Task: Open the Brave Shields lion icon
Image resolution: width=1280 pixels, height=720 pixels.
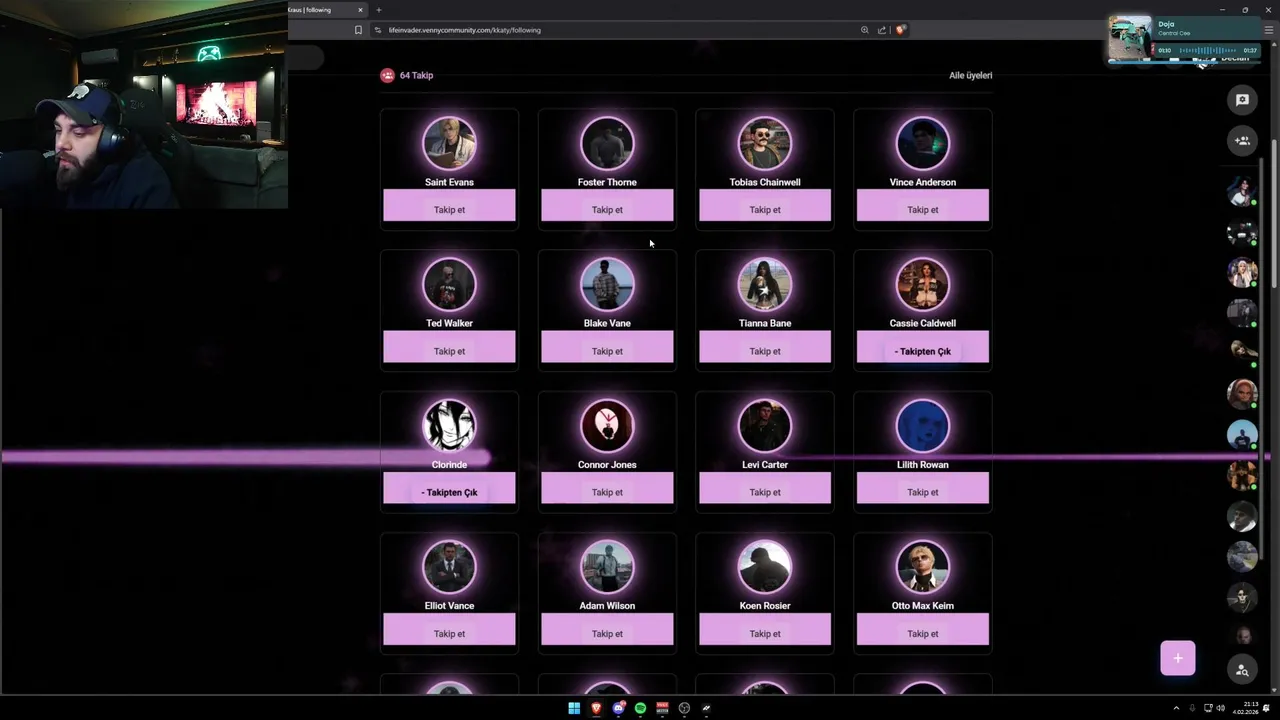Action: pos(900,30)
